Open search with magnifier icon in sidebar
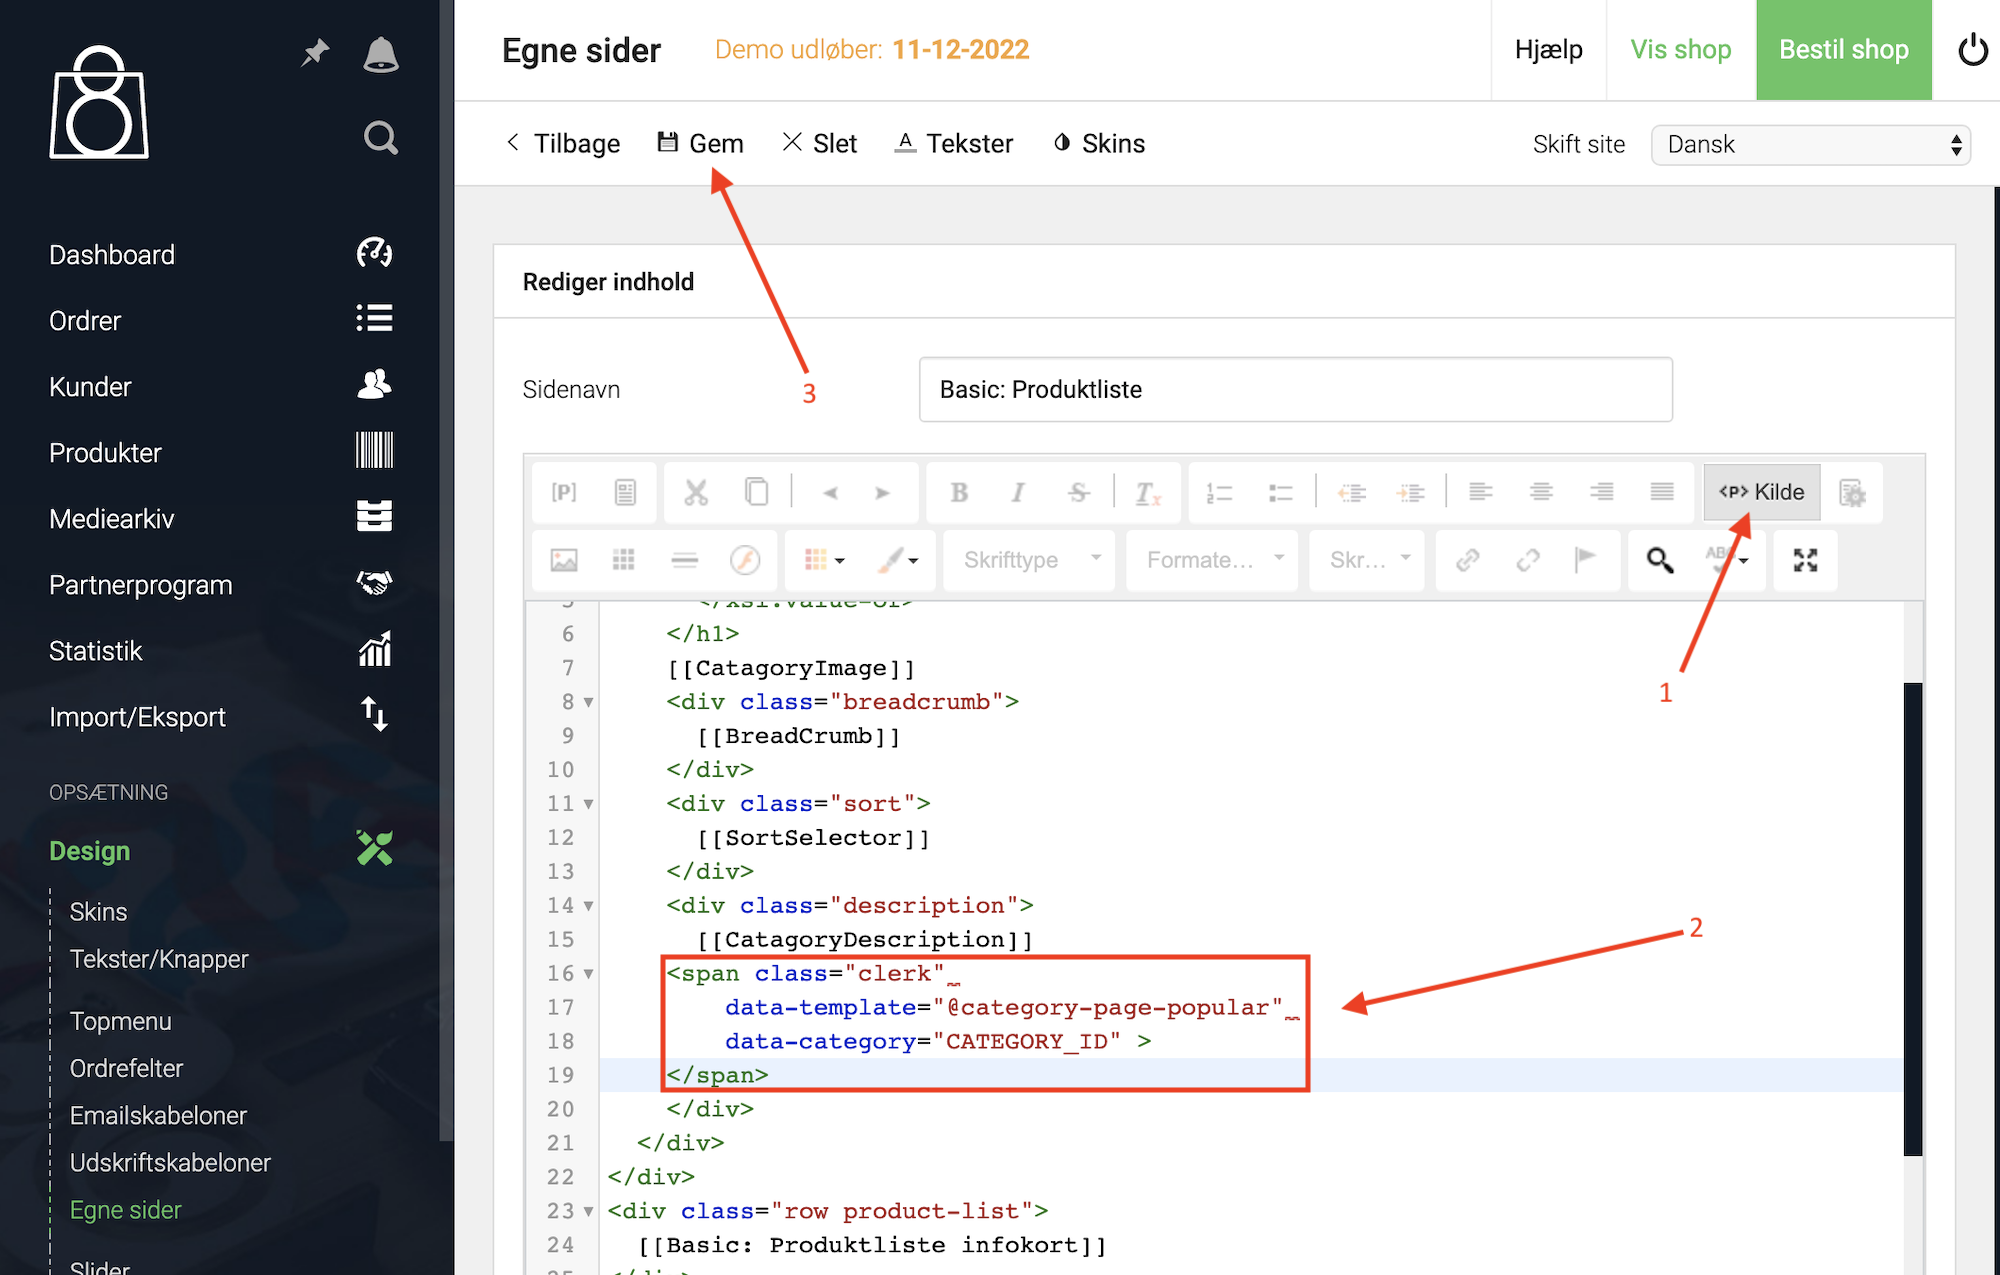 pos(380,137)
